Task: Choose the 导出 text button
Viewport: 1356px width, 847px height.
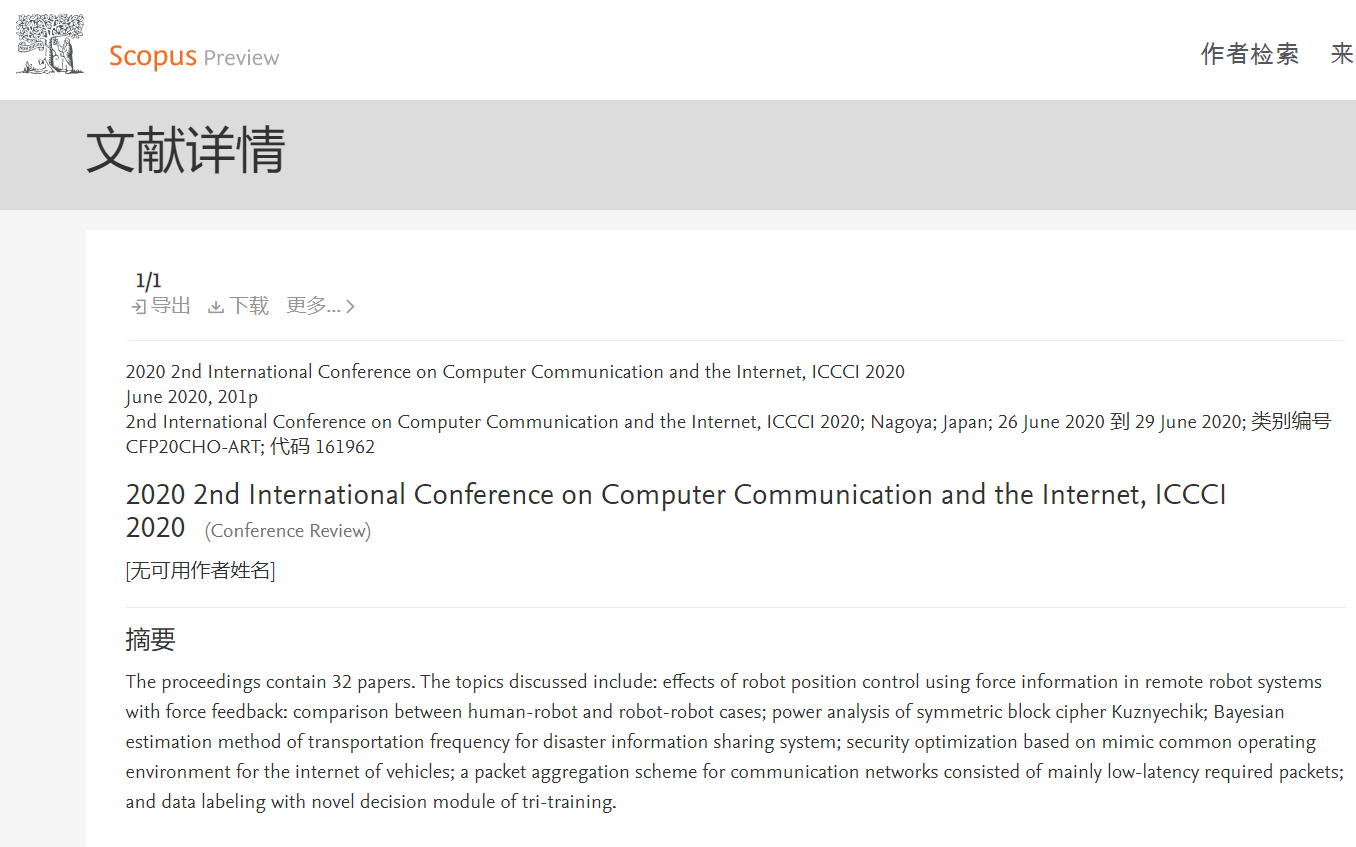Action: (170, 306)
